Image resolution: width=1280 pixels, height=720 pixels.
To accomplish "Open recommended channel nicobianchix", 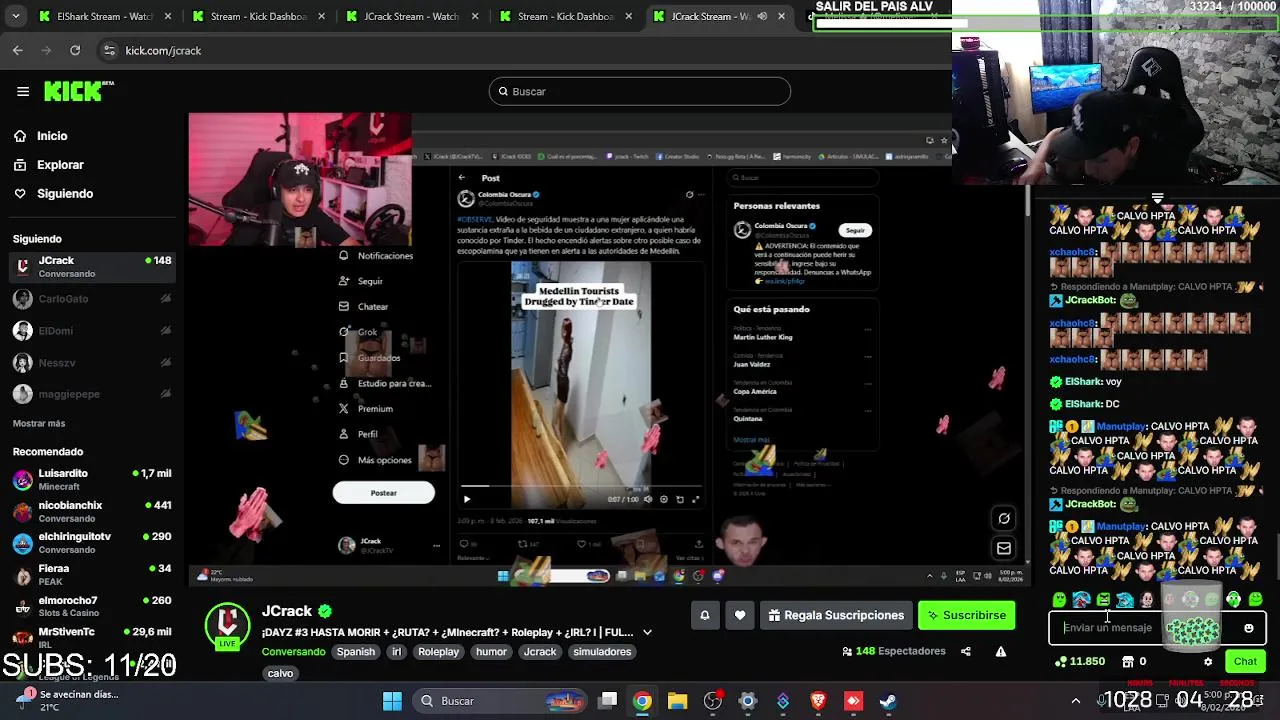I will pos(92,511).
